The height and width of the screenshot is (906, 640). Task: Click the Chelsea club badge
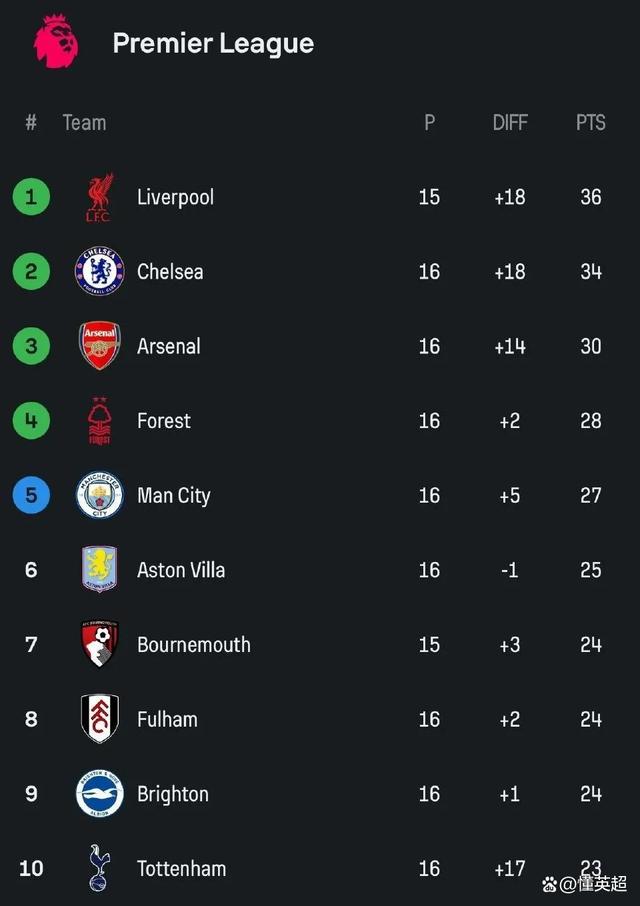tap(99, 272)
